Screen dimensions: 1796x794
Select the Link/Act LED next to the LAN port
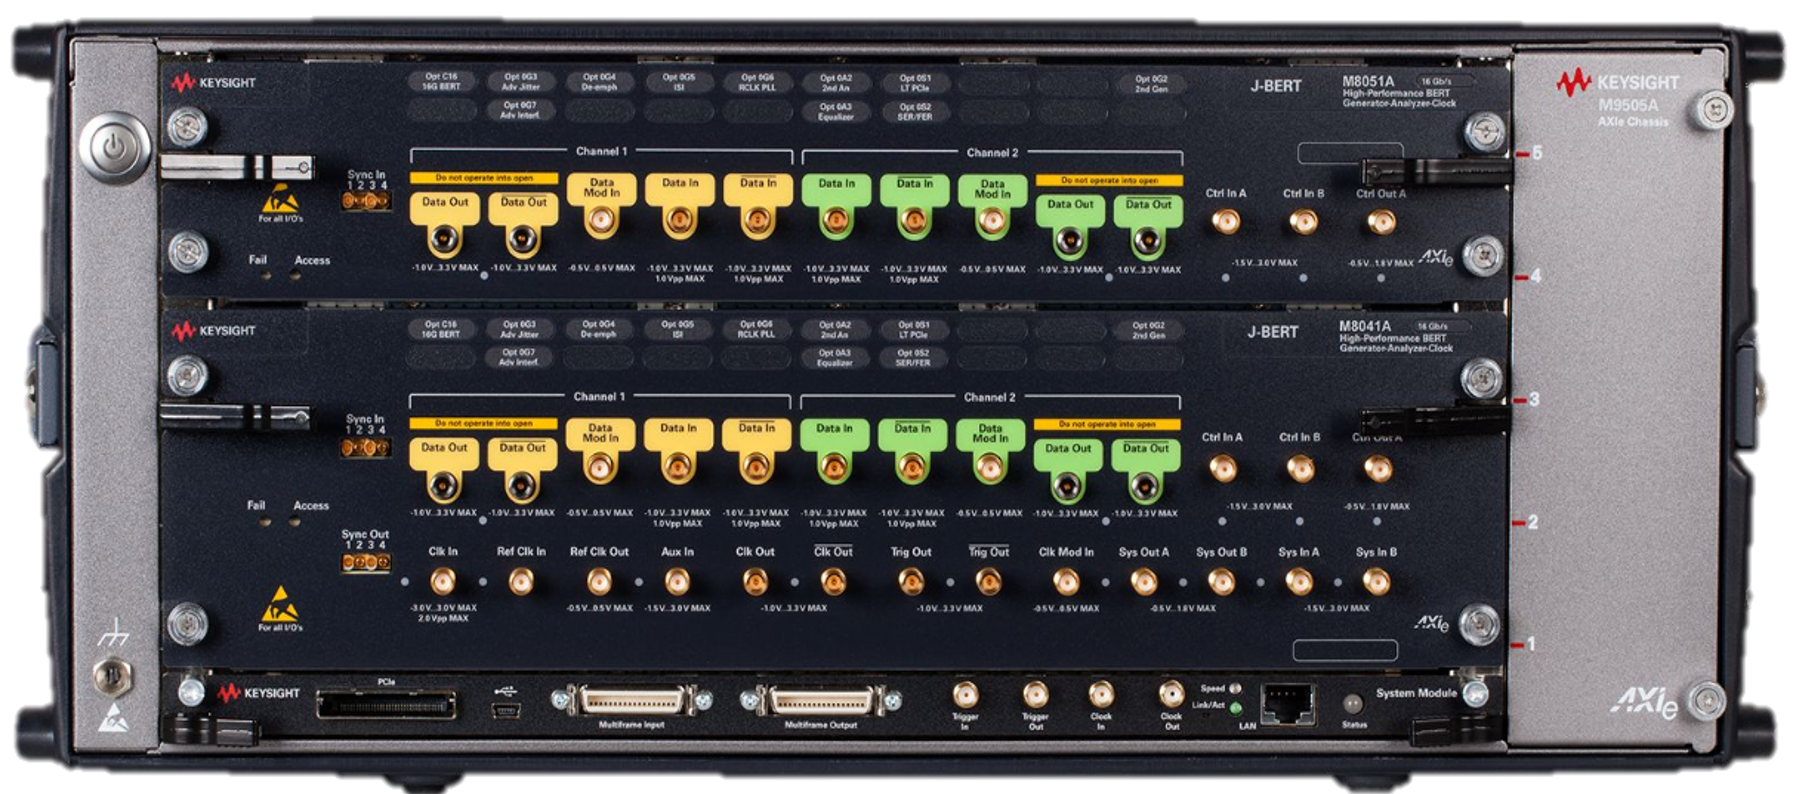tap(1235, 707)
